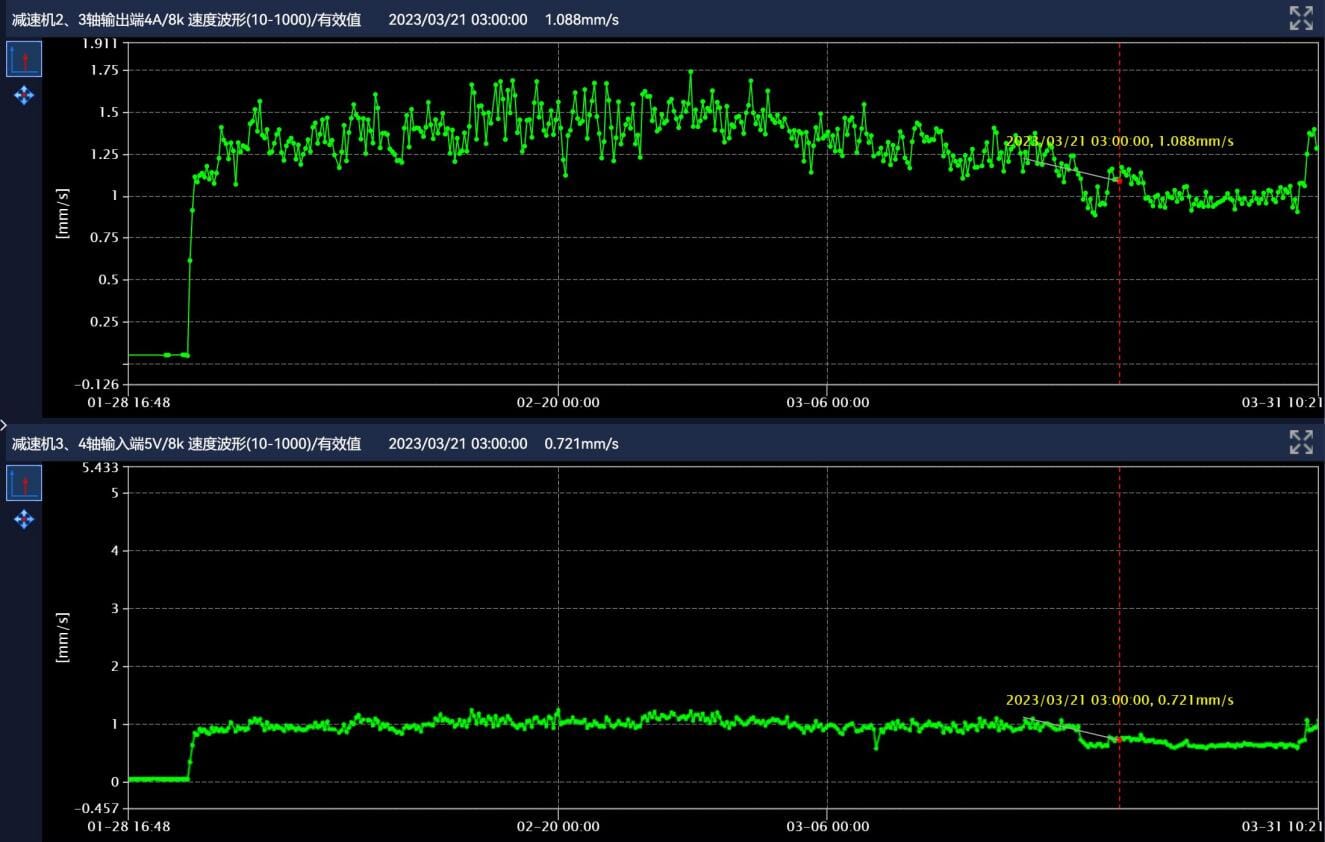Image resolution: width=1325 pixels, height=842 pixels.
Task: Select pan tool on 减速机2 chart
Action: [x=24, y=95]
